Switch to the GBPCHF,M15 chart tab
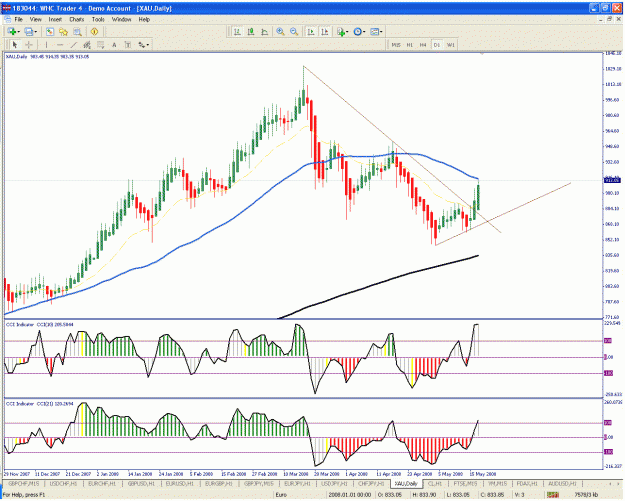 click(24, 483)
